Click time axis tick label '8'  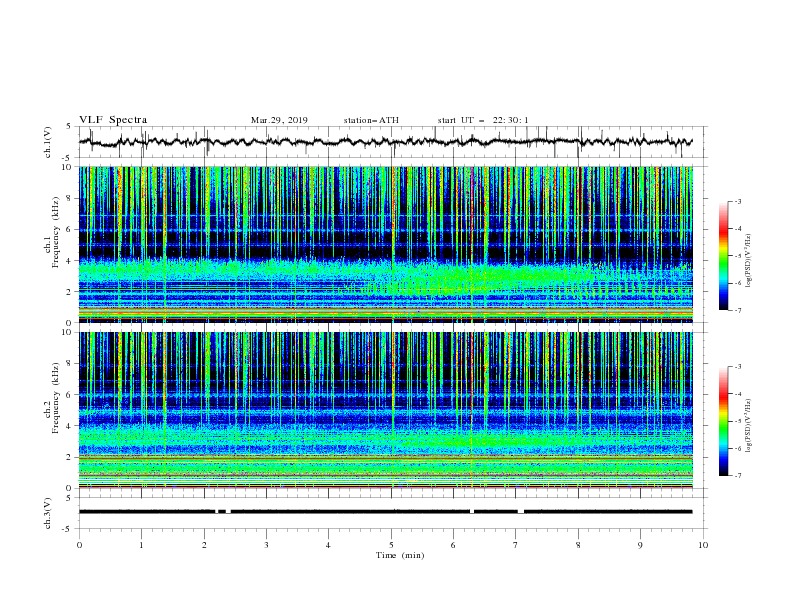point(578,545)
